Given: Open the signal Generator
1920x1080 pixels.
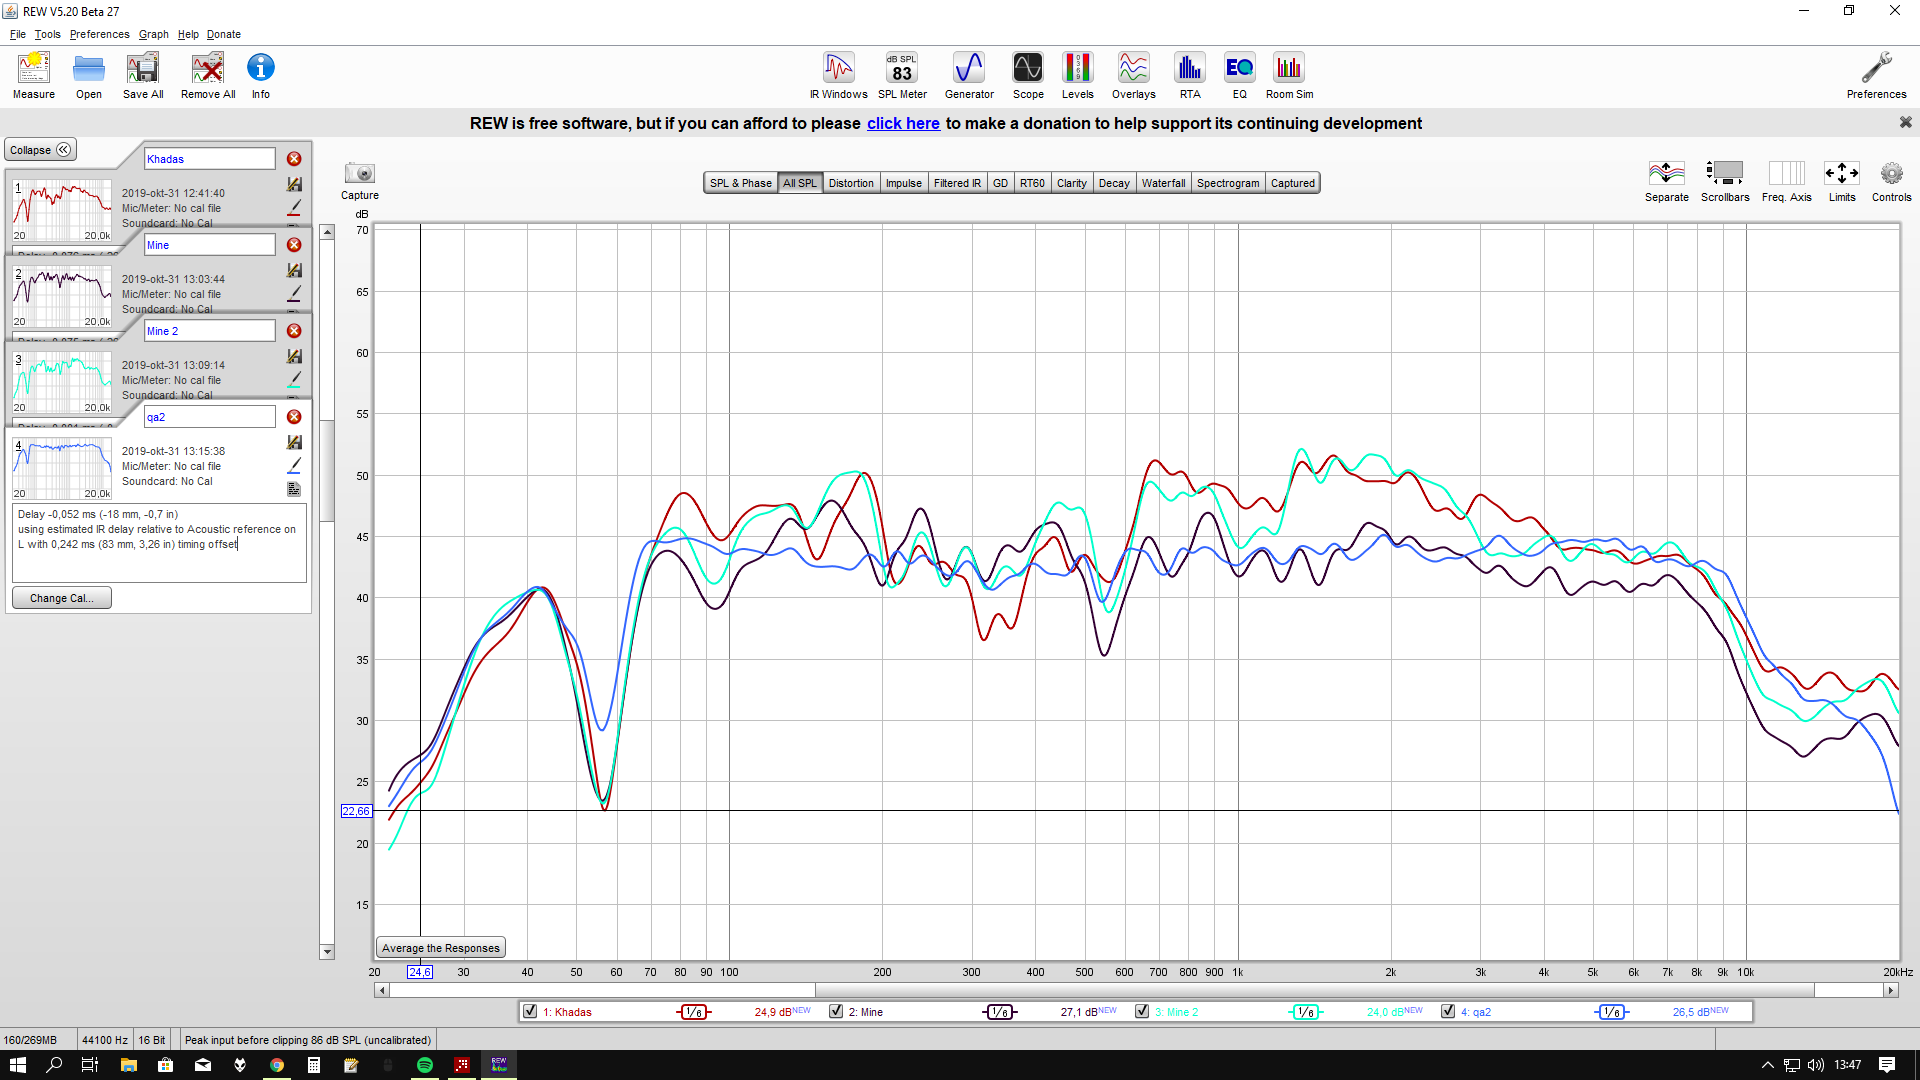Looking at the screenshot, I should (969, 76).
